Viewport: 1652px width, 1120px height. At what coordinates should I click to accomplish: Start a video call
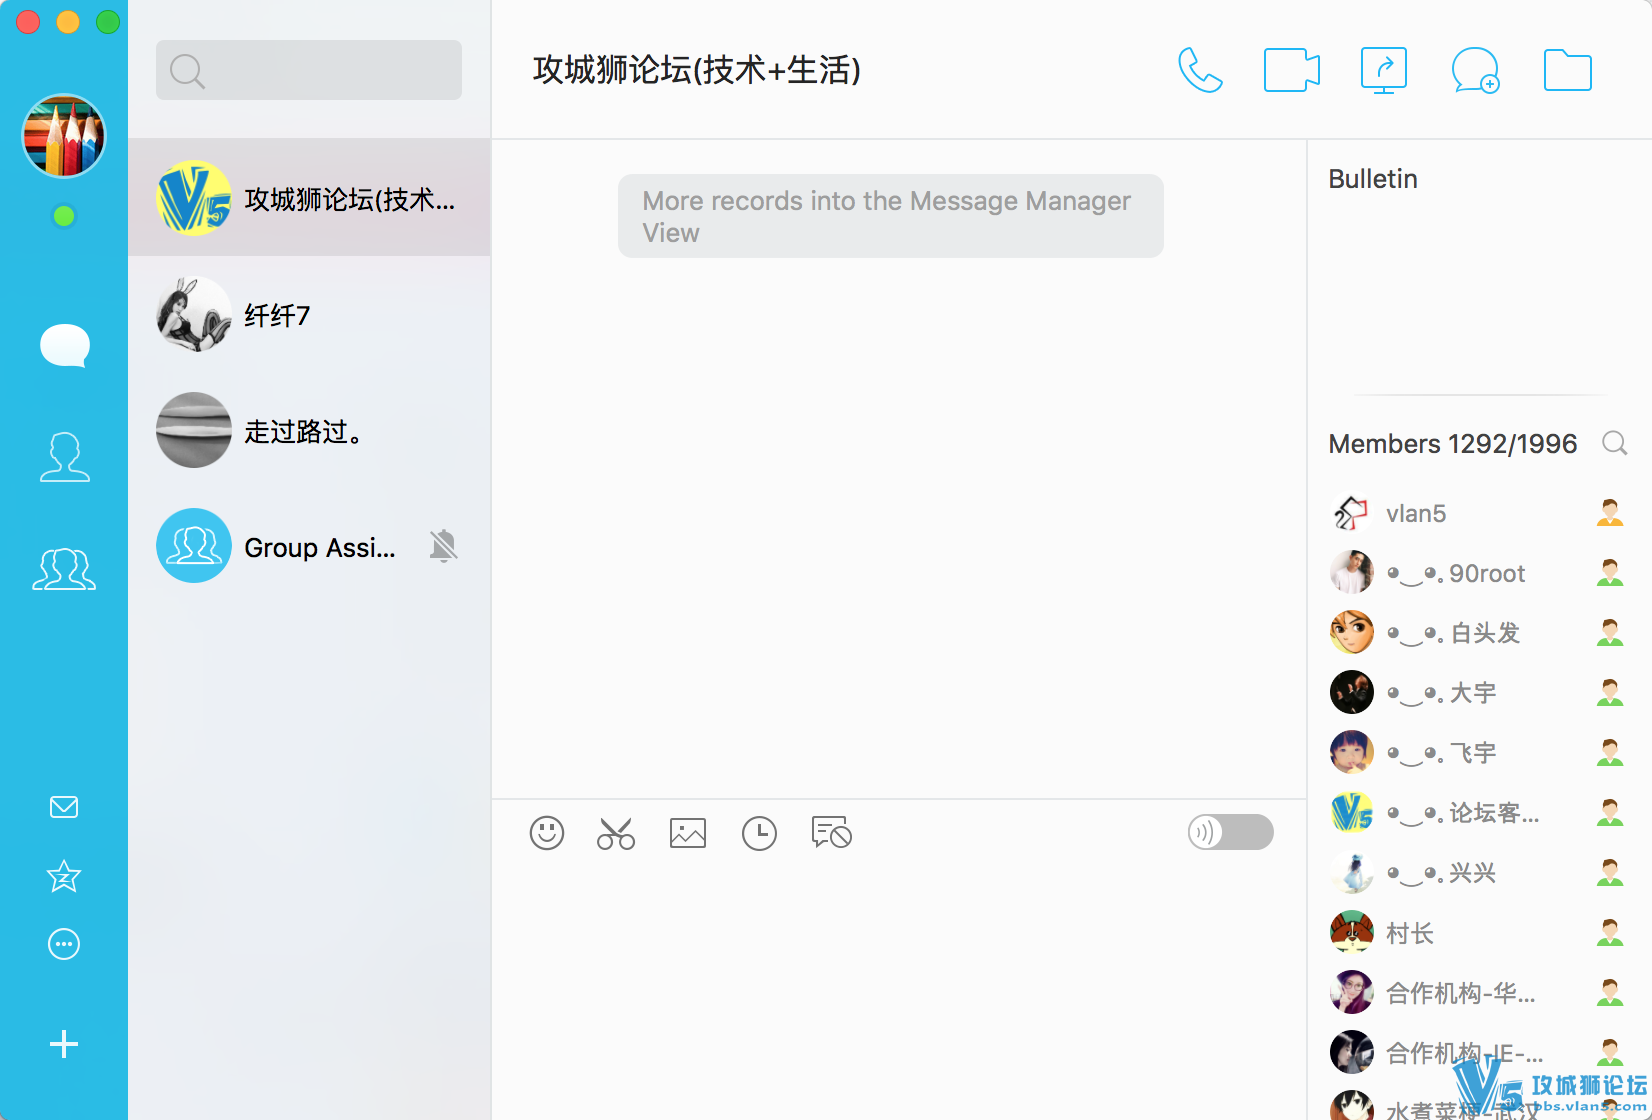click(x=1291, y=70)
